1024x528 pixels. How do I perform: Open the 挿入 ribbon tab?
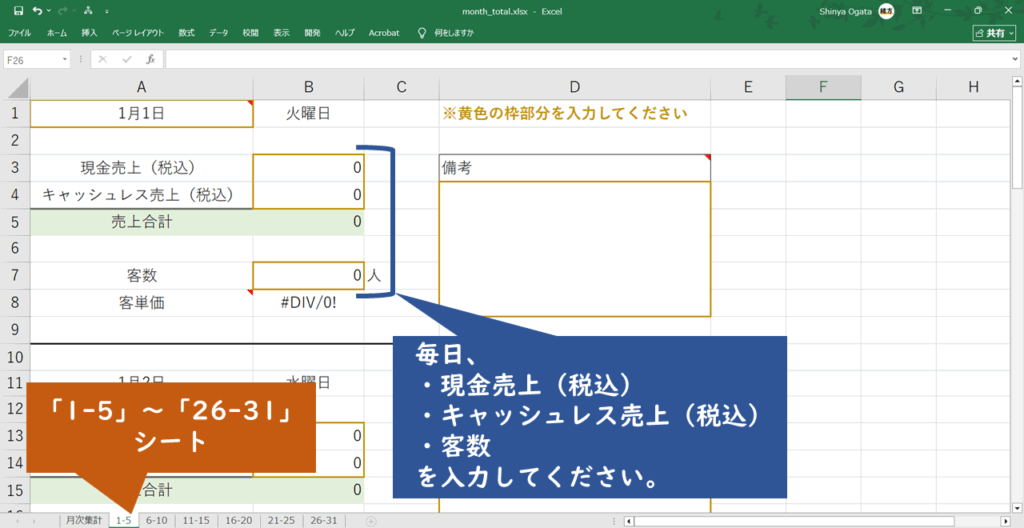[x=89, y=33]
